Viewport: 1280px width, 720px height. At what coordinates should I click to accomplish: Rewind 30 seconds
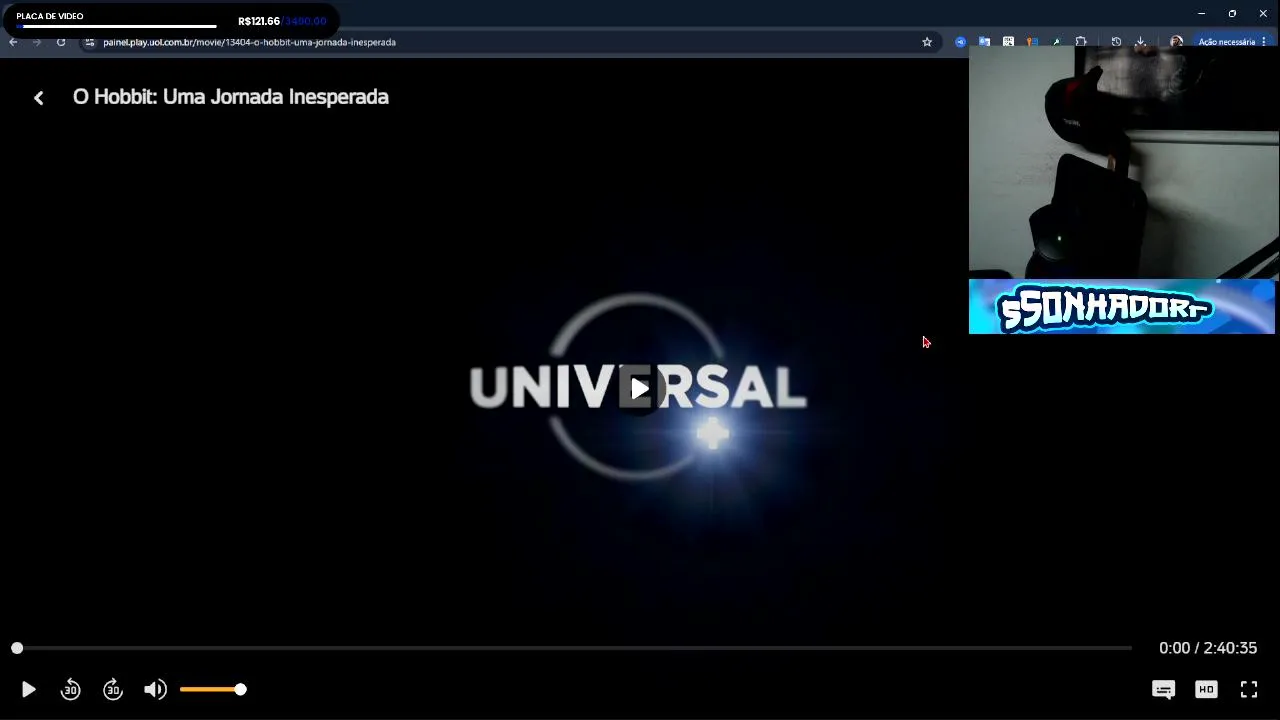(70, 689)
